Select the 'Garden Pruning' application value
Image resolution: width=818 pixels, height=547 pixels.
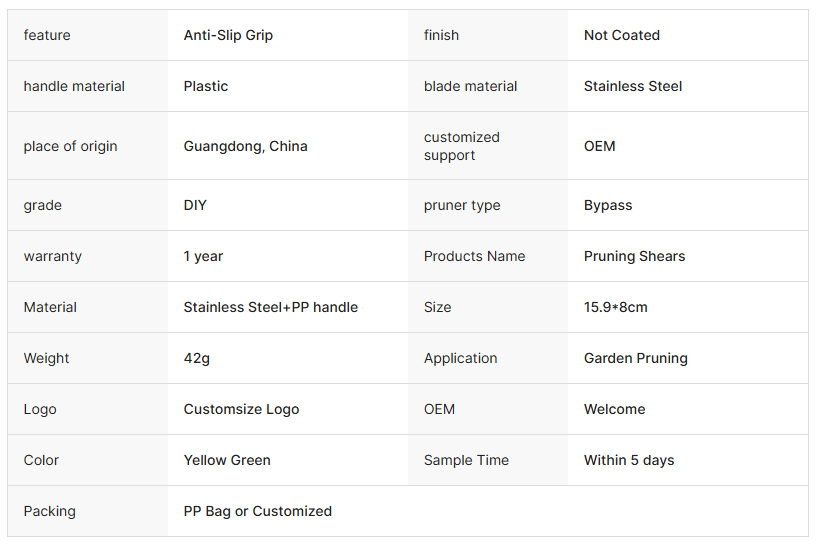635,358
